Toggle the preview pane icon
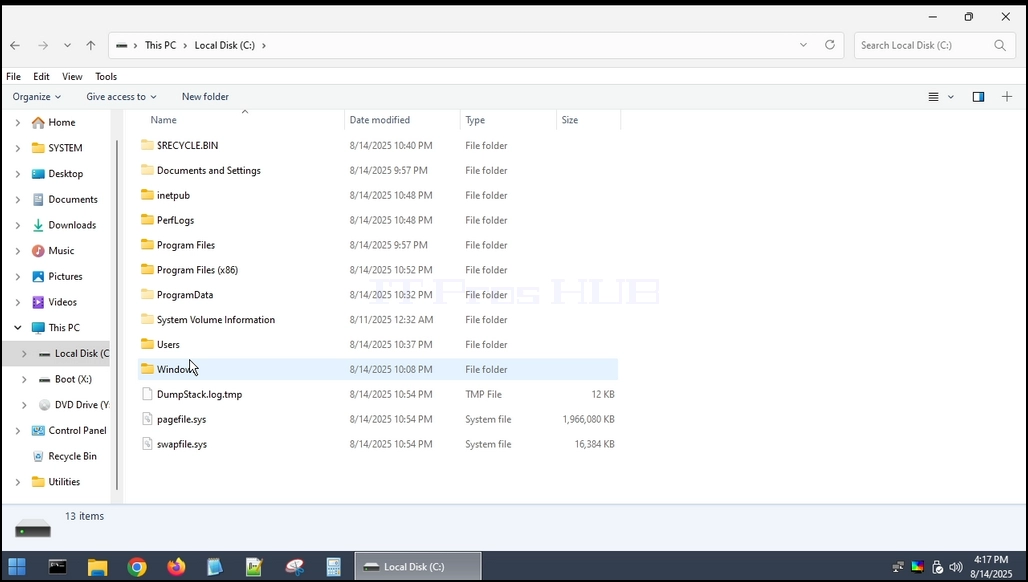This screenshot has width=1028, height=582. coord(978,97)
